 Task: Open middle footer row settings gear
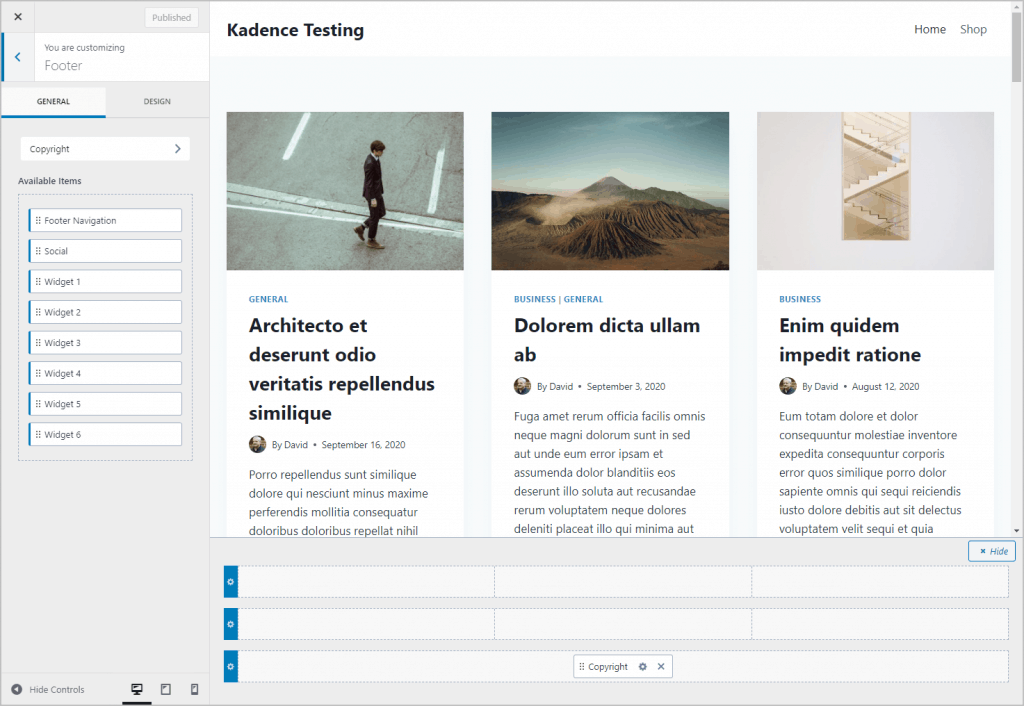pyautogui.click(x=230, y=623)
